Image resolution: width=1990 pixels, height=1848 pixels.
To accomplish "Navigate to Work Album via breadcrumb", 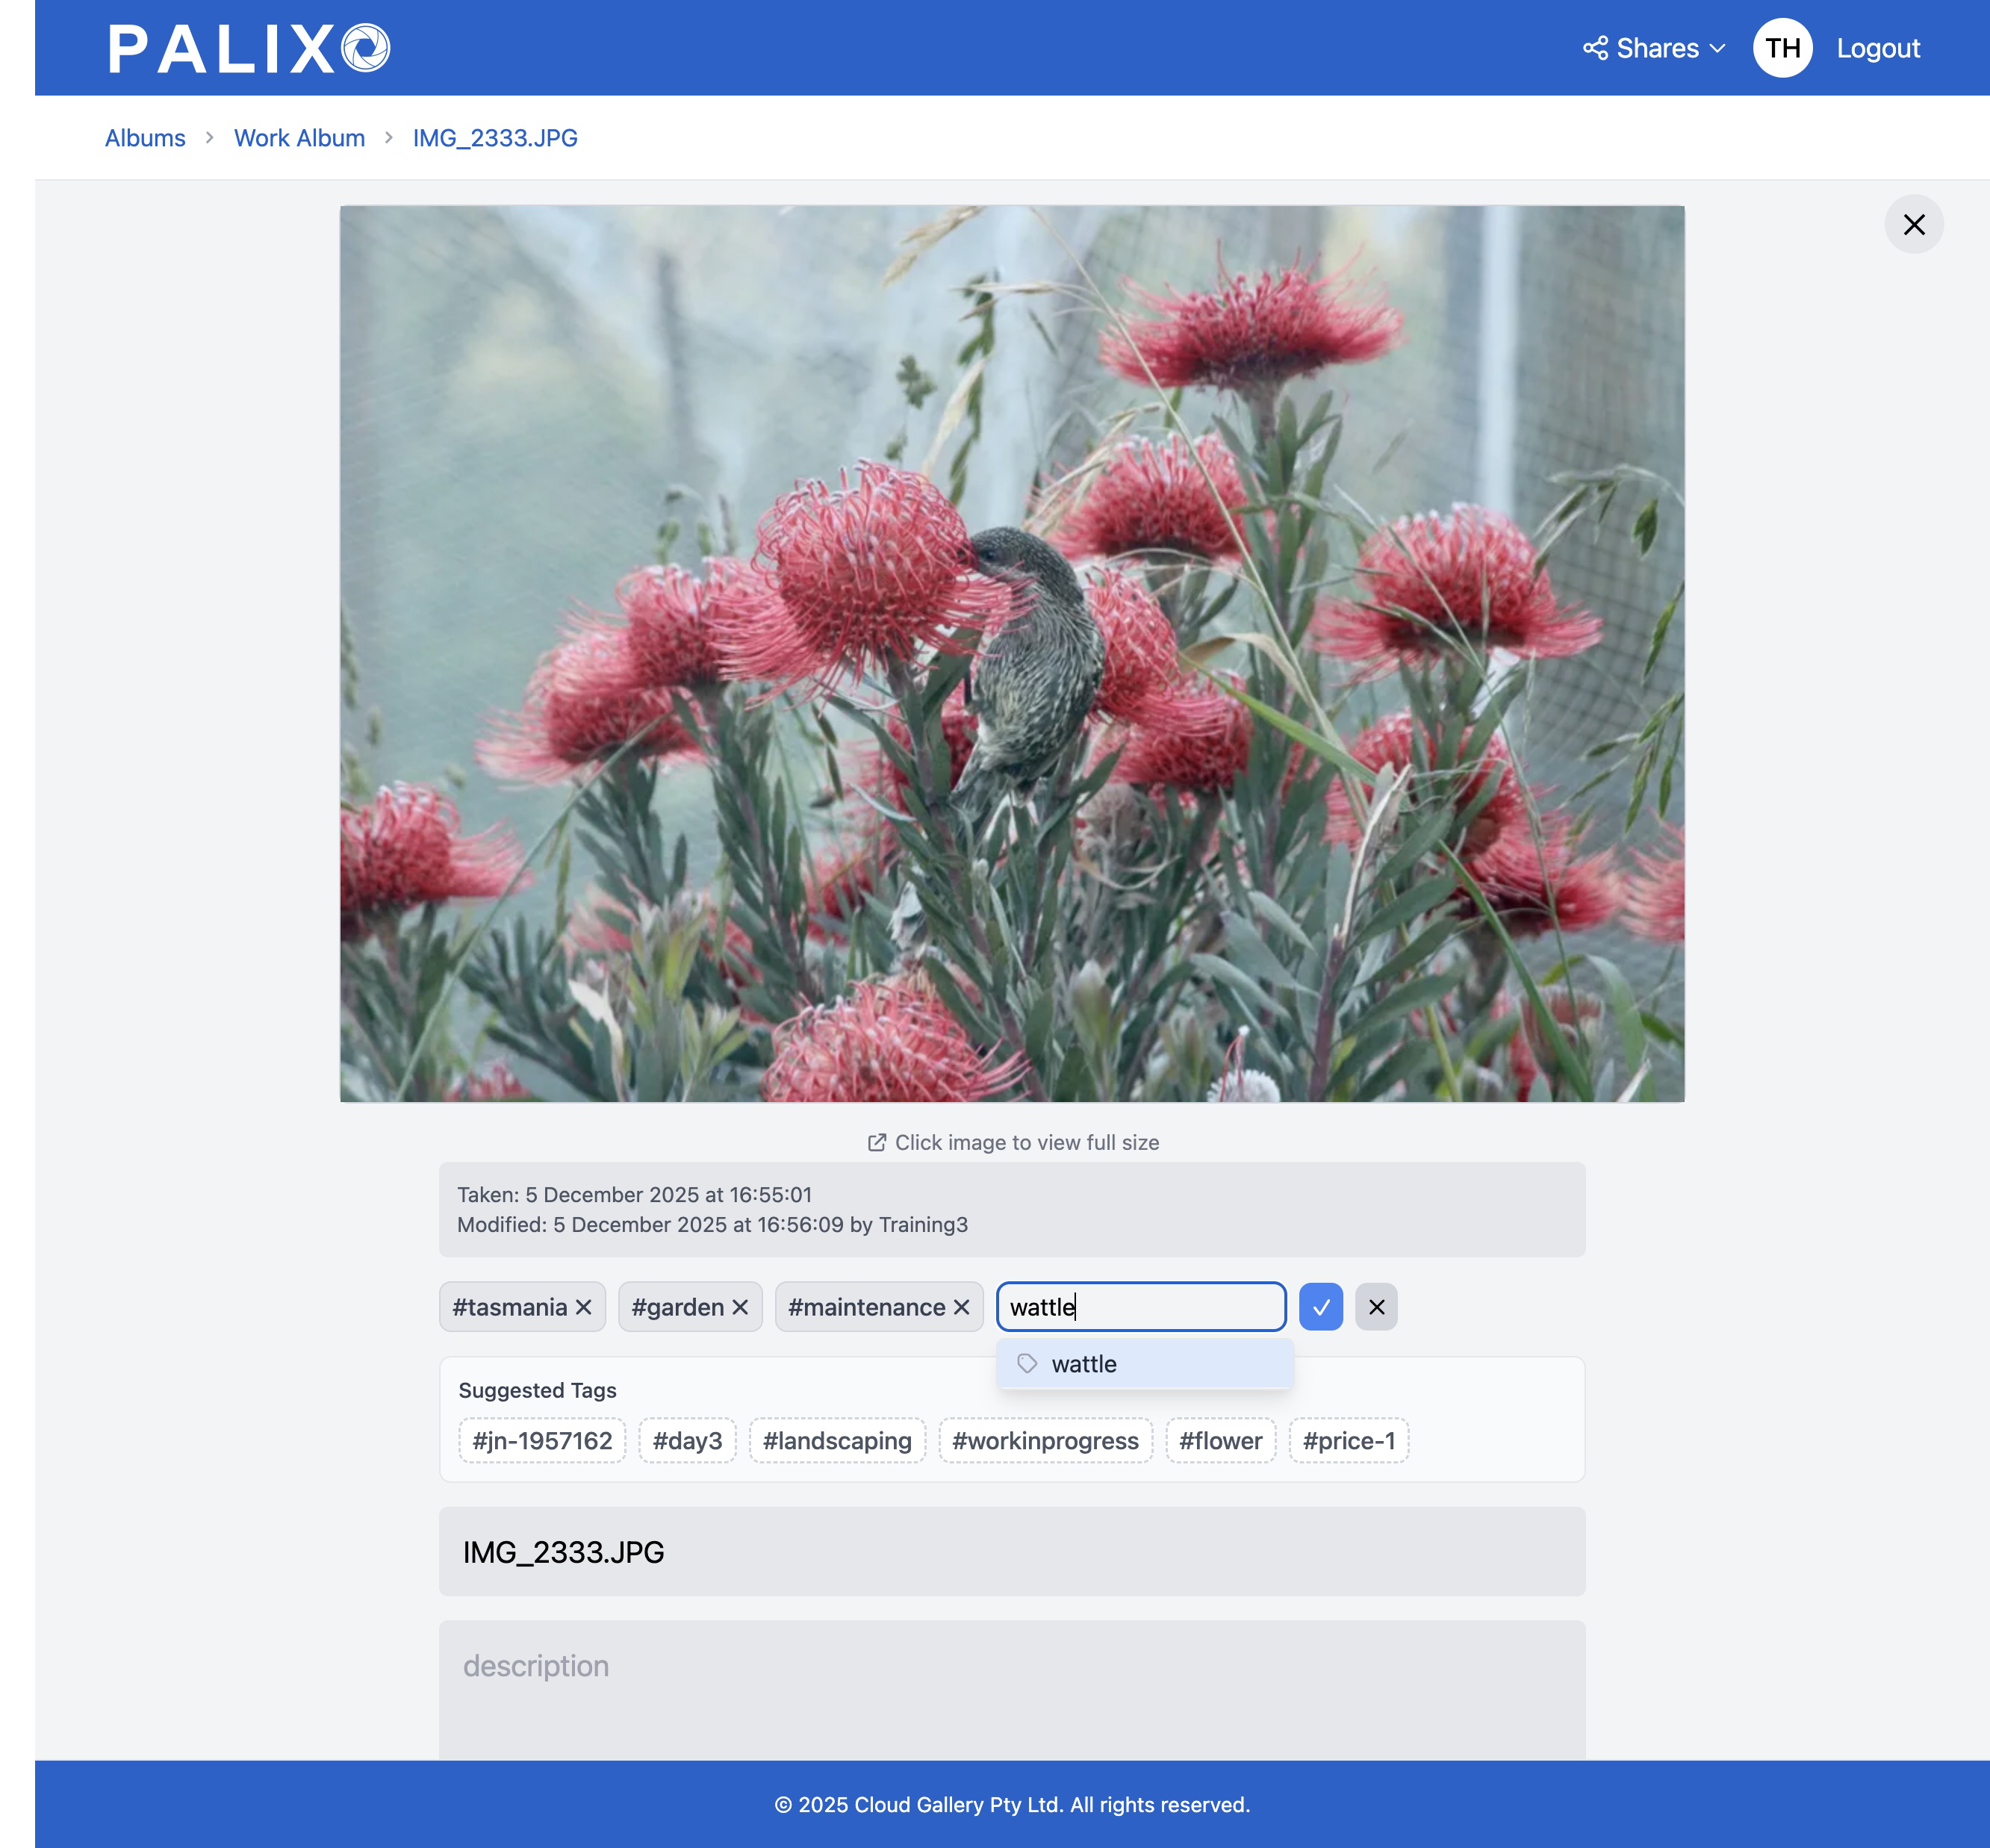I will pos(299,137).
